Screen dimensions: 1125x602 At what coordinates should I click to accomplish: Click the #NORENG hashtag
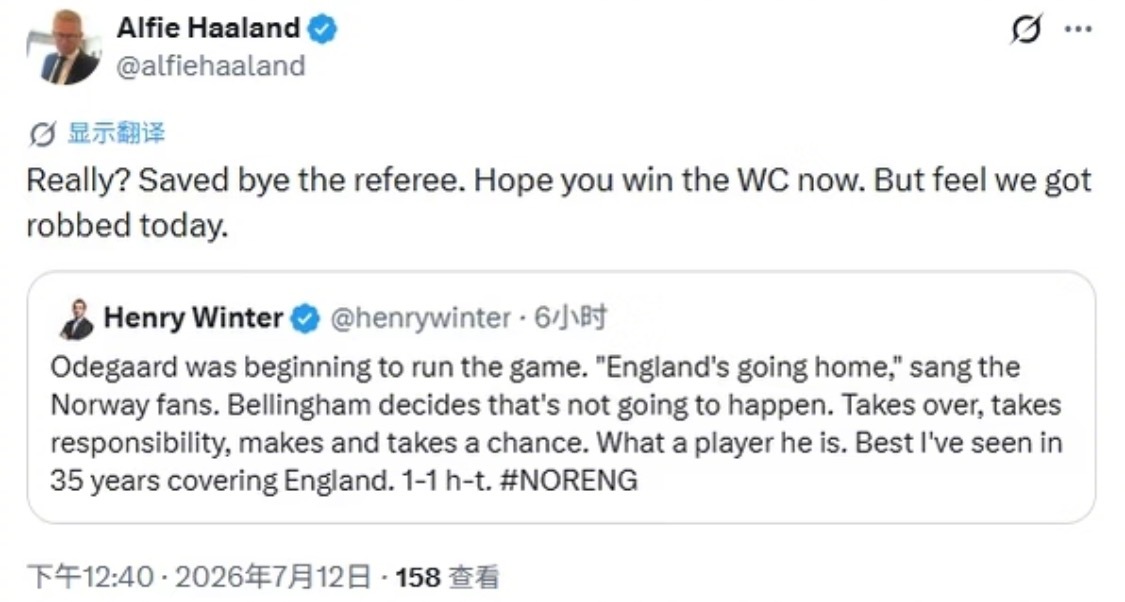[x=568, y=480]
